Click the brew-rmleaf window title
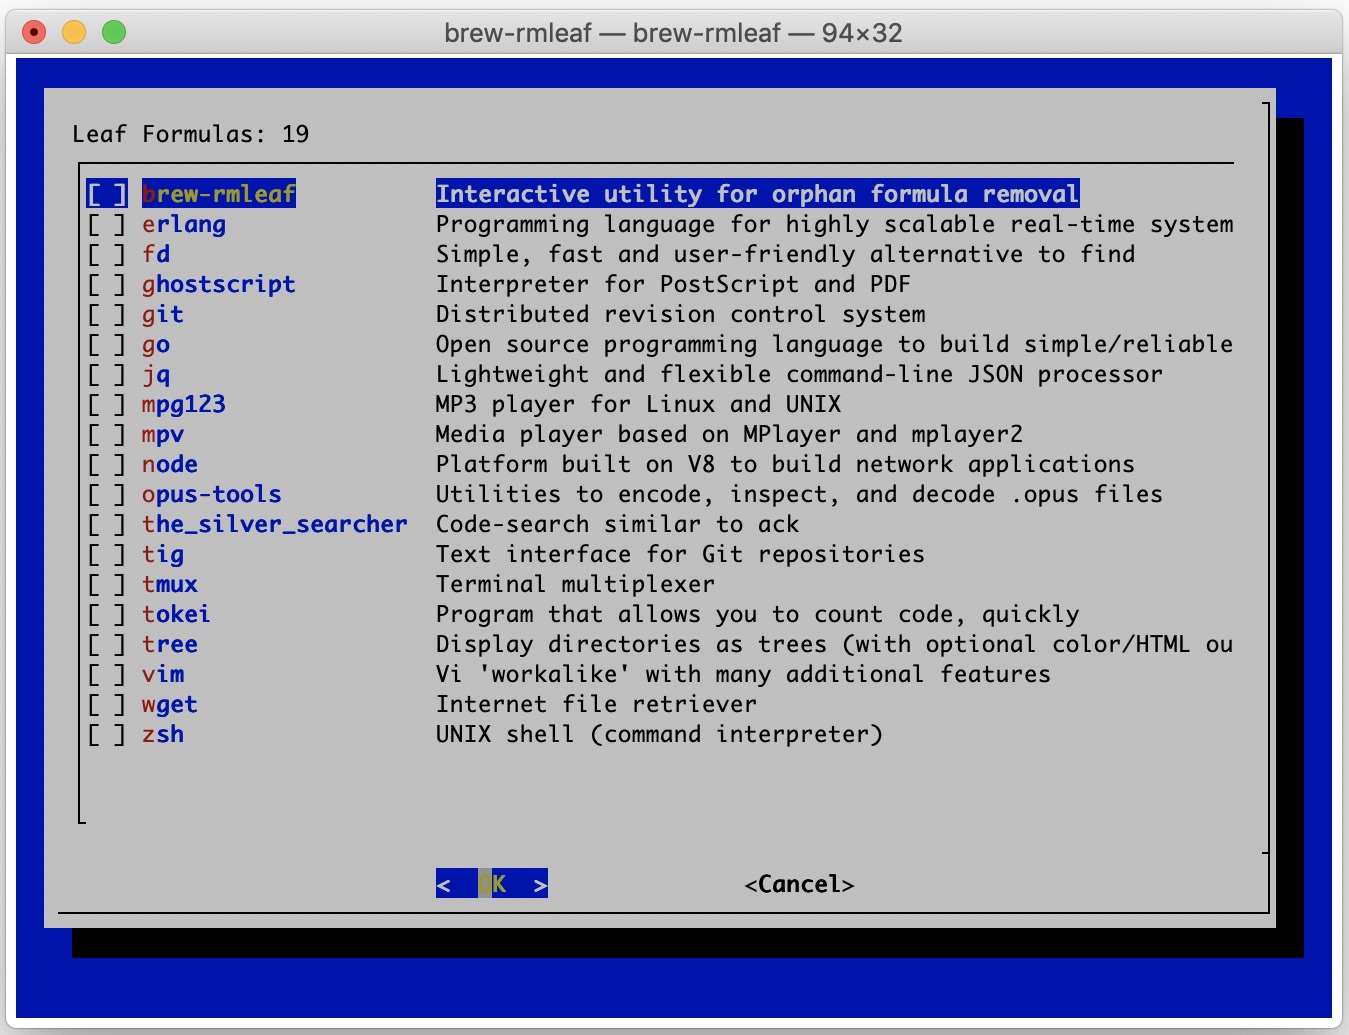 tap(673, 33)
